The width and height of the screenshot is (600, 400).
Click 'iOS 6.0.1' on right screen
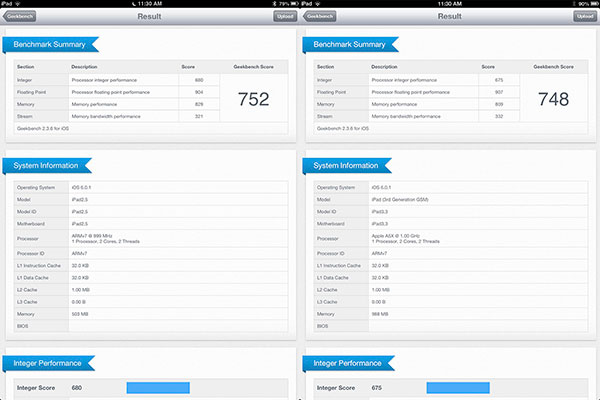point(381,188)
